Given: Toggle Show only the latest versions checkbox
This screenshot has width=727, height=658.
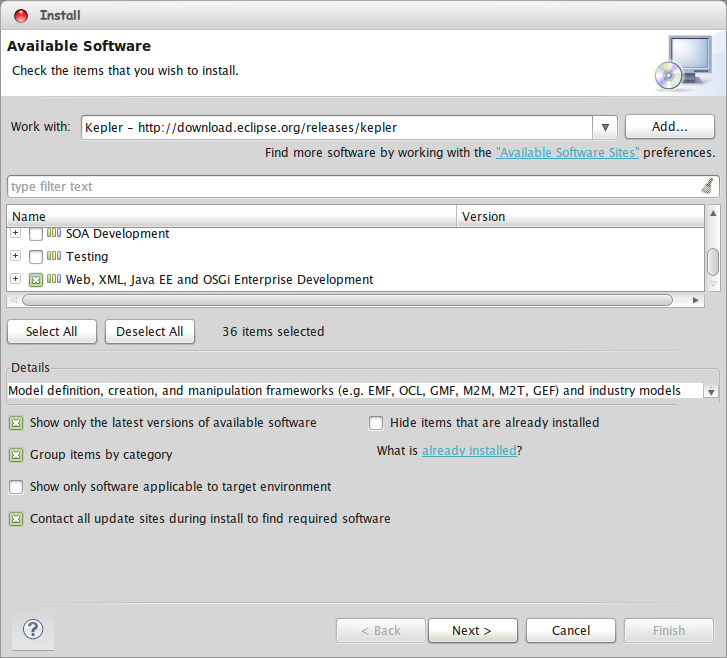Looking at the screenshot, I should click(x=16, y=423).
